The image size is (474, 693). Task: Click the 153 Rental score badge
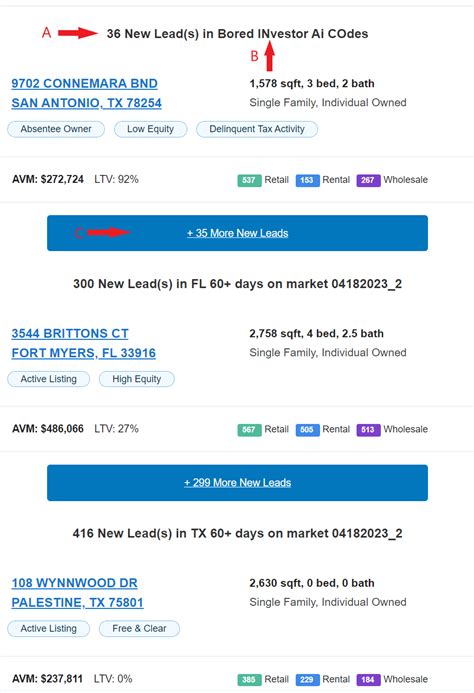(307, 180)
